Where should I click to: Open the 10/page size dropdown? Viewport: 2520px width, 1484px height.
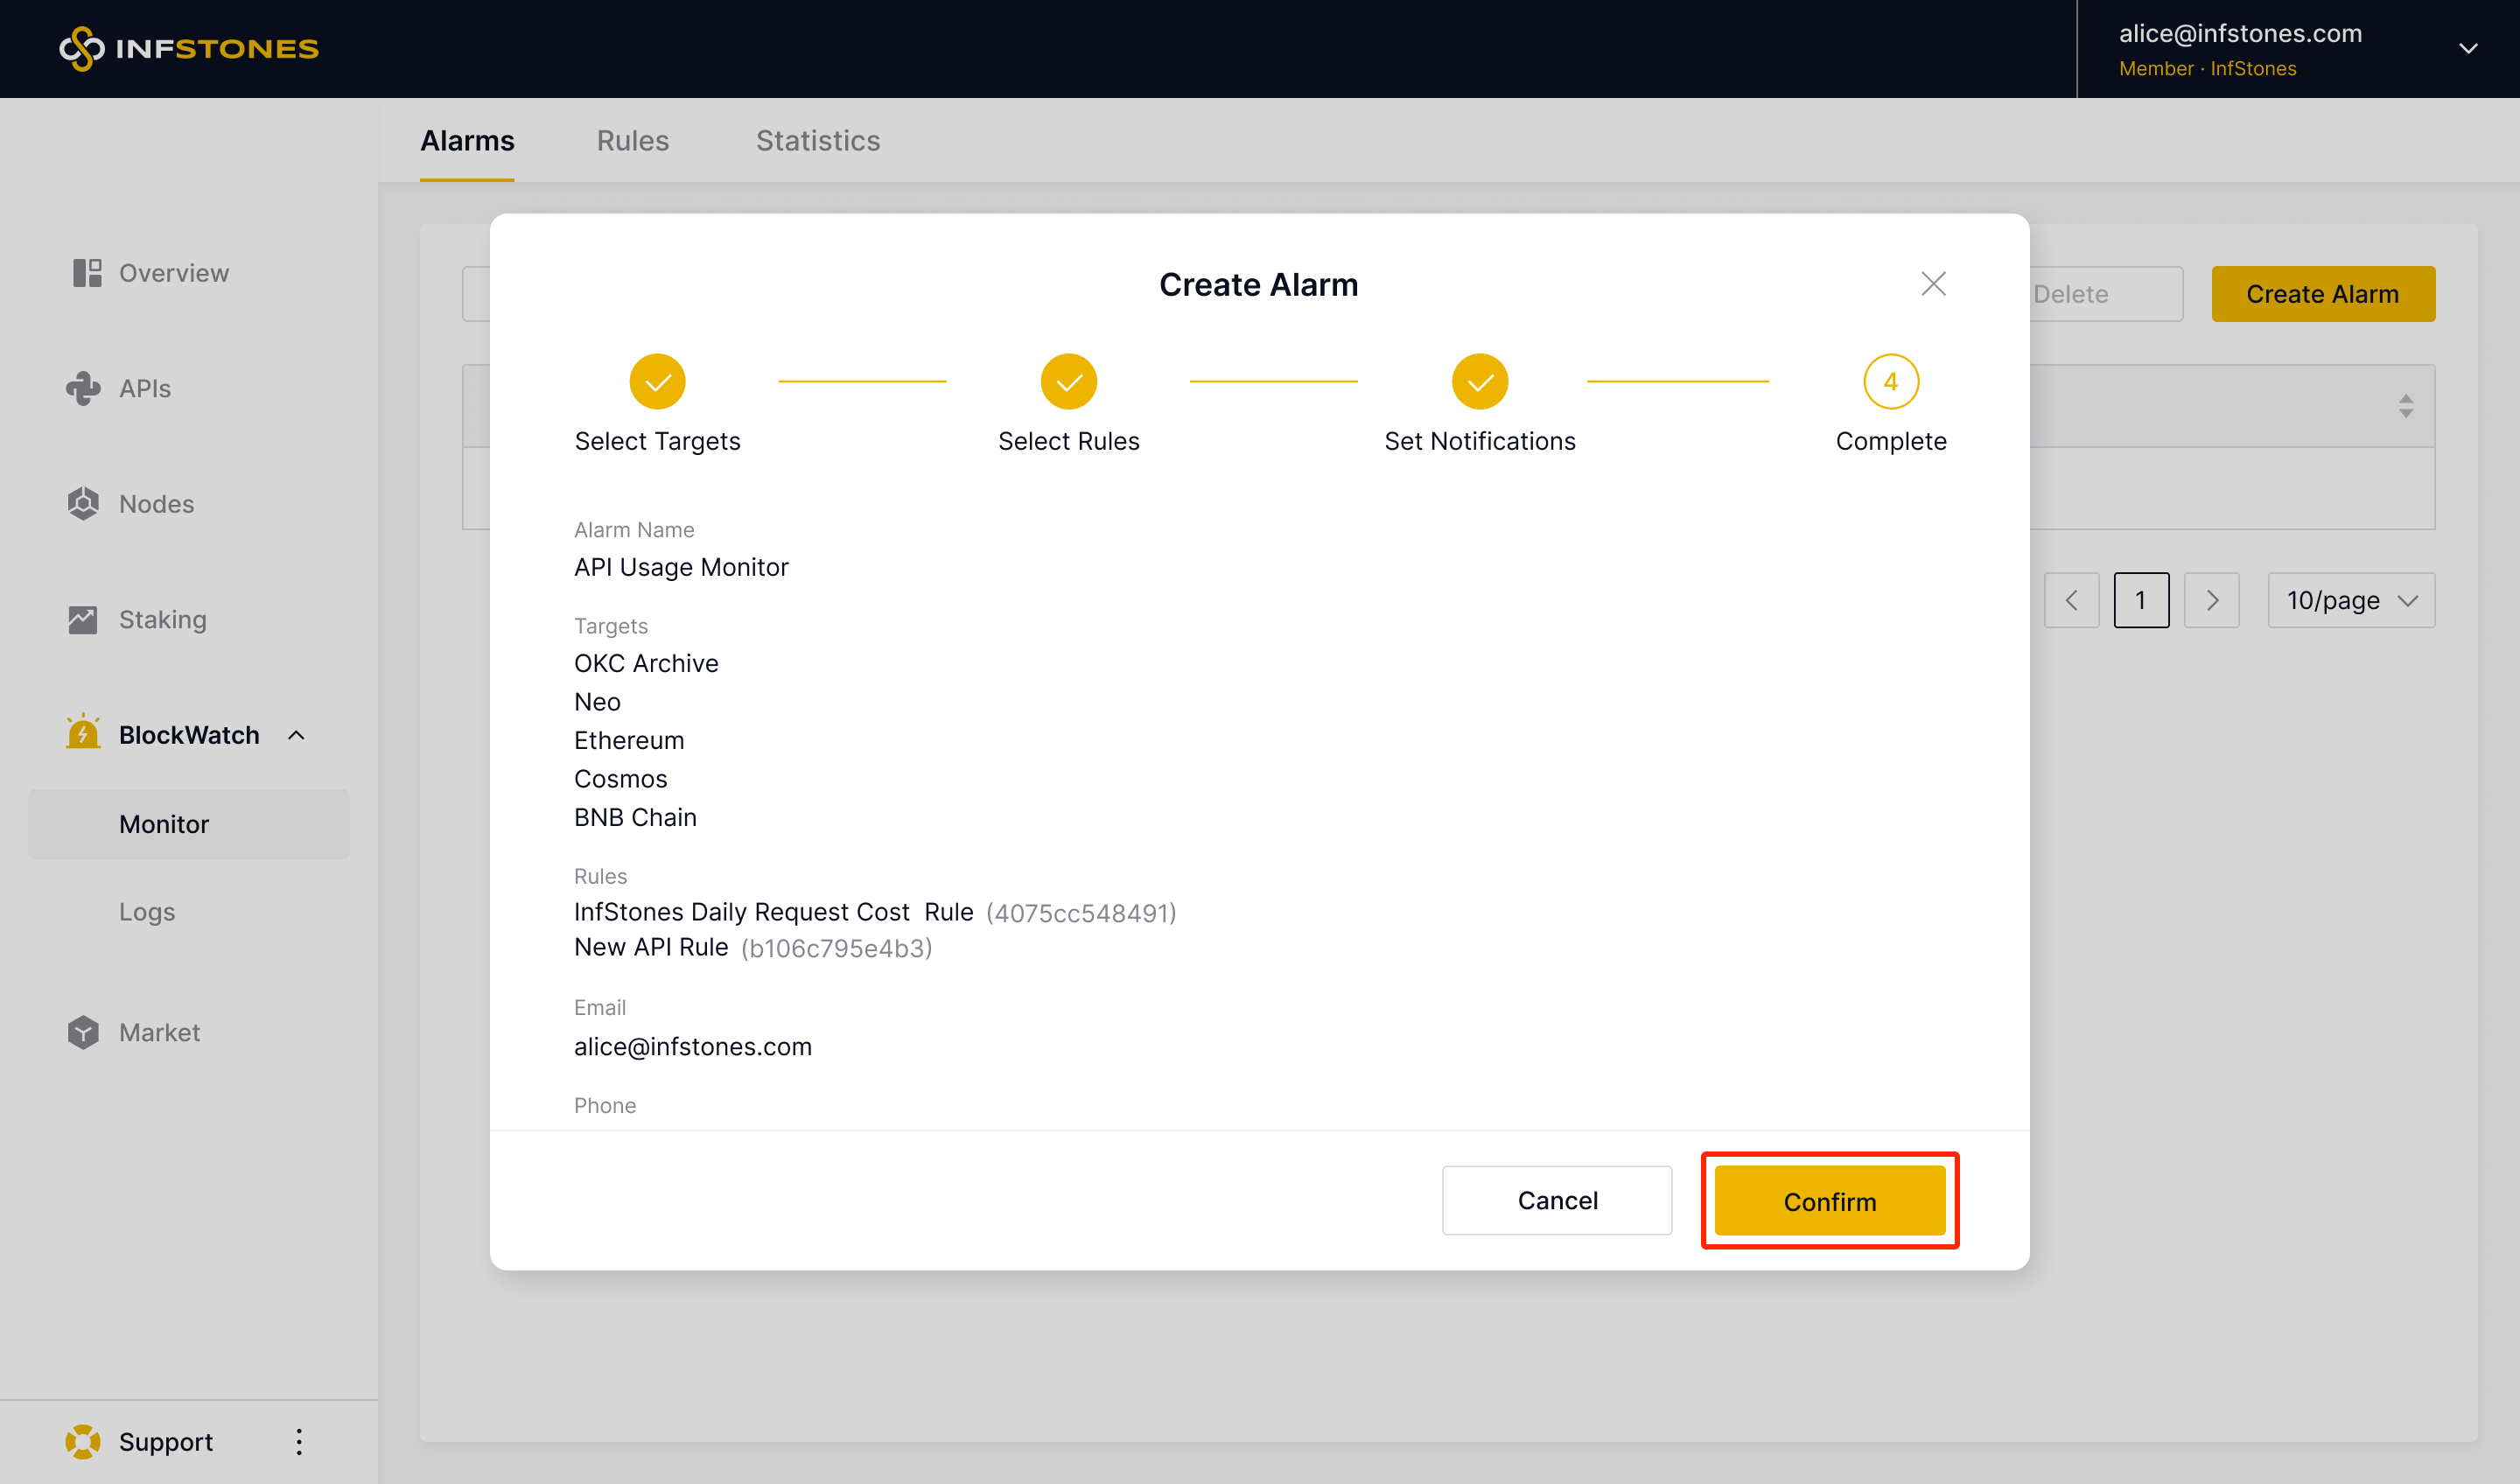pos(2350,600)
